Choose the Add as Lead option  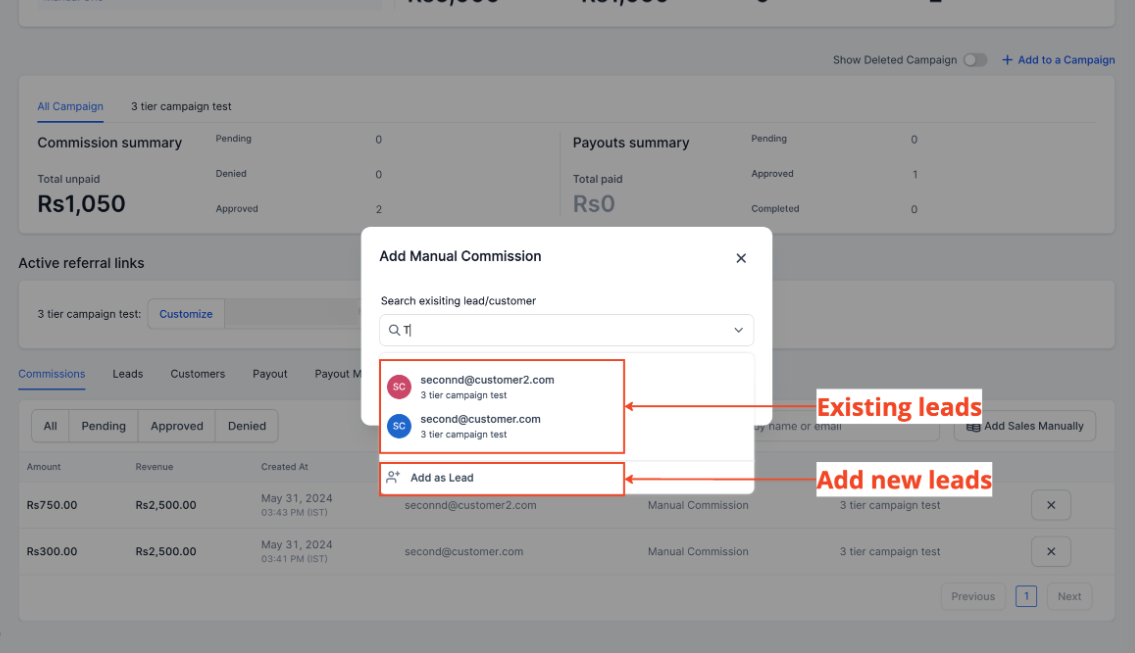pos(442,478)
